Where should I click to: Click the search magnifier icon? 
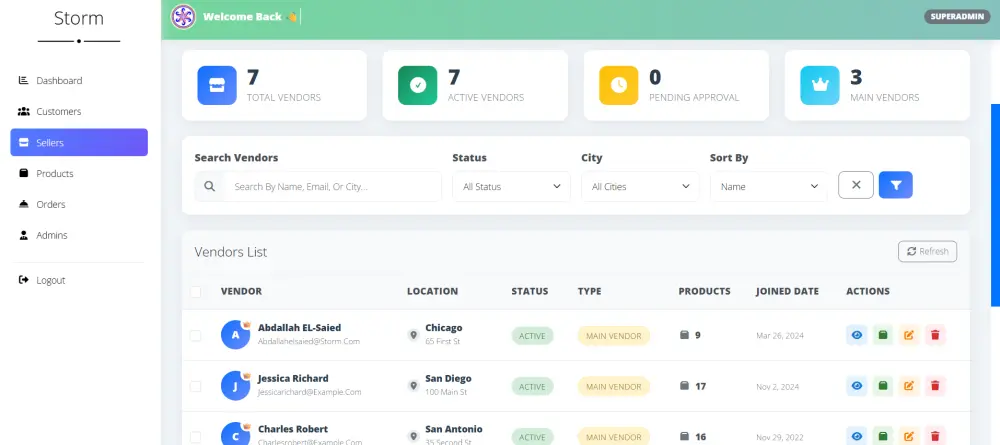(210, 186)
